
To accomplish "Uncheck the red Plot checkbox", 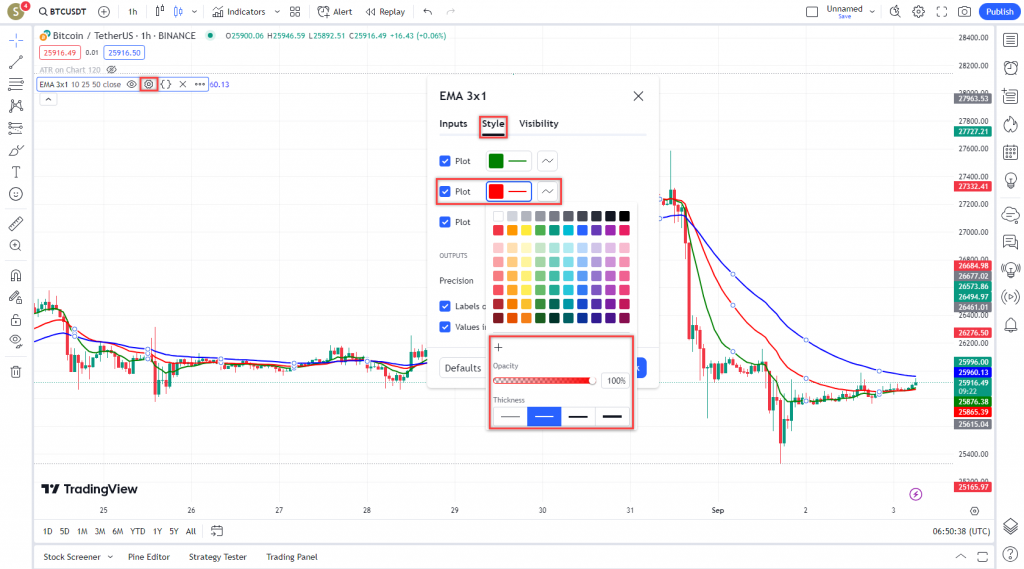I will pyautogui.click(x=445, y=191).
